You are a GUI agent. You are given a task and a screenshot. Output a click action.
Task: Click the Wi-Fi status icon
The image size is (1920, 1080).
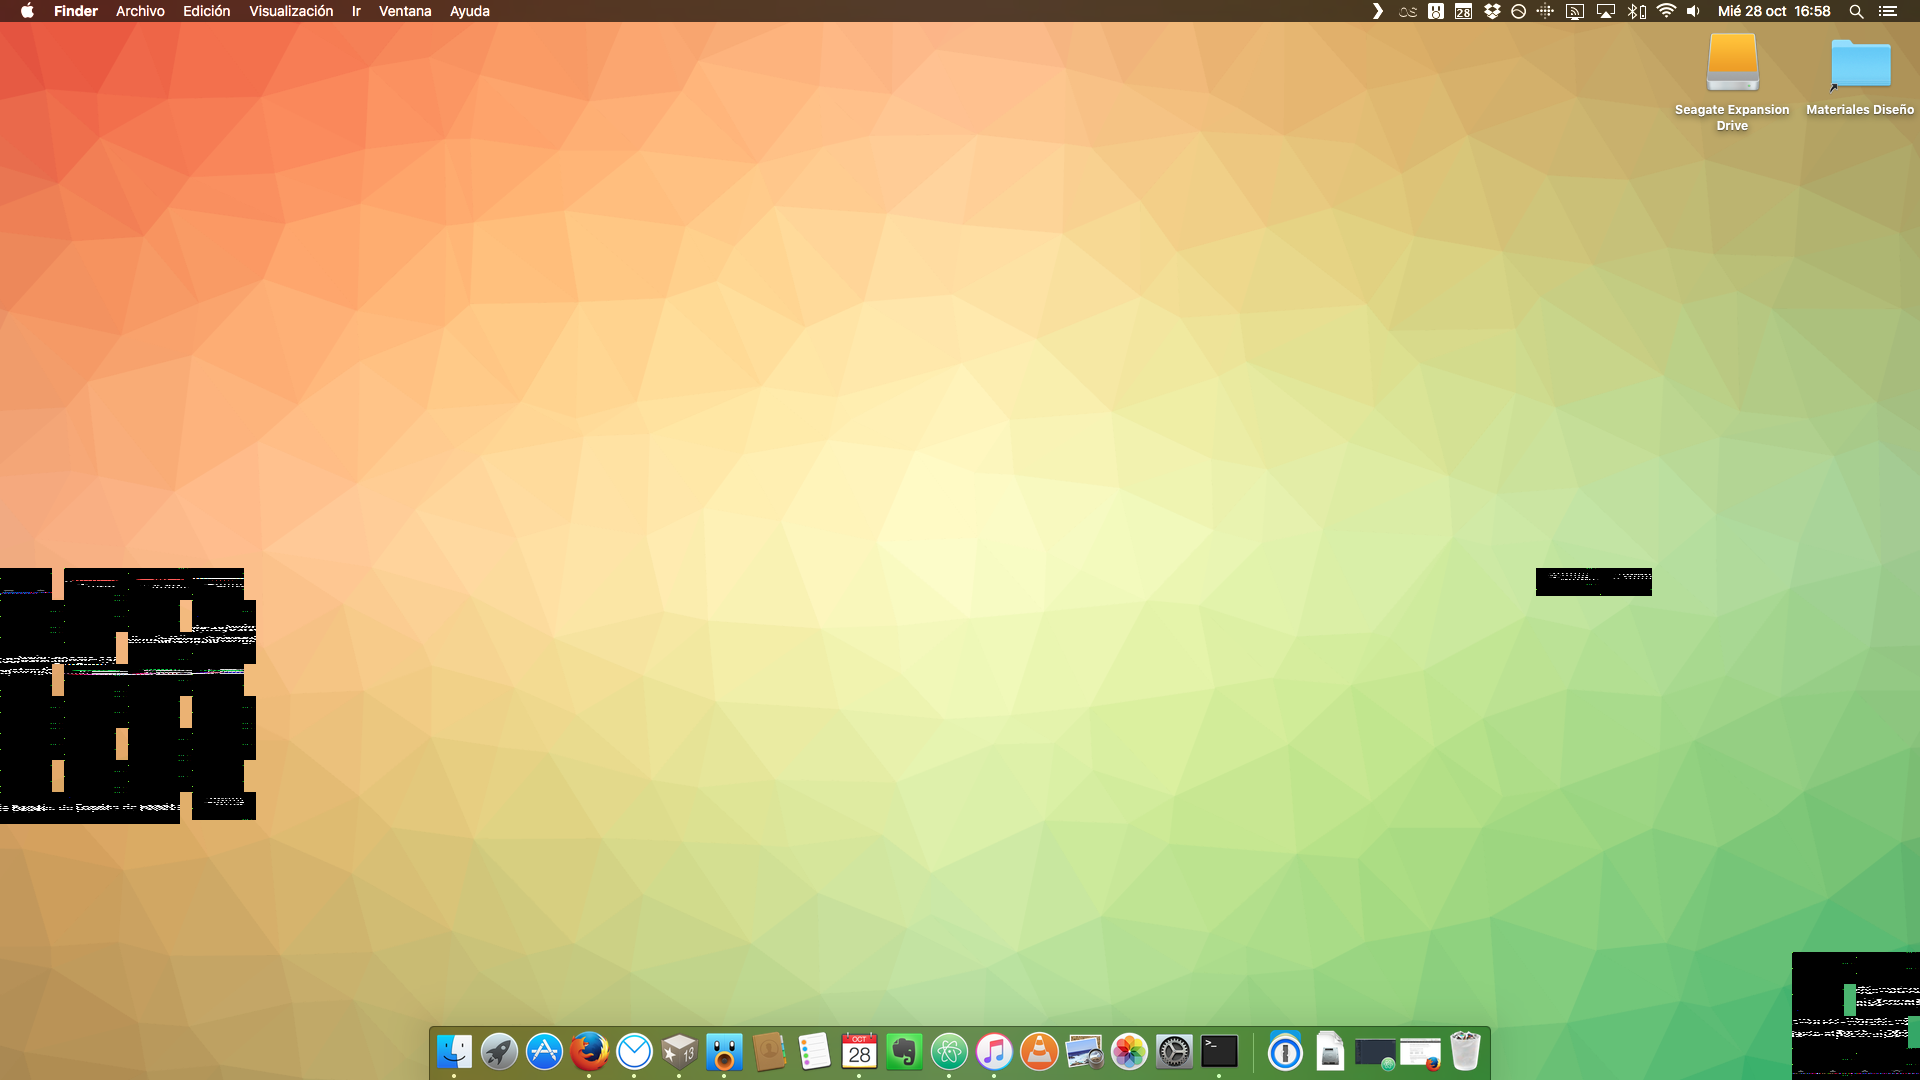[x=1666, y=11]
